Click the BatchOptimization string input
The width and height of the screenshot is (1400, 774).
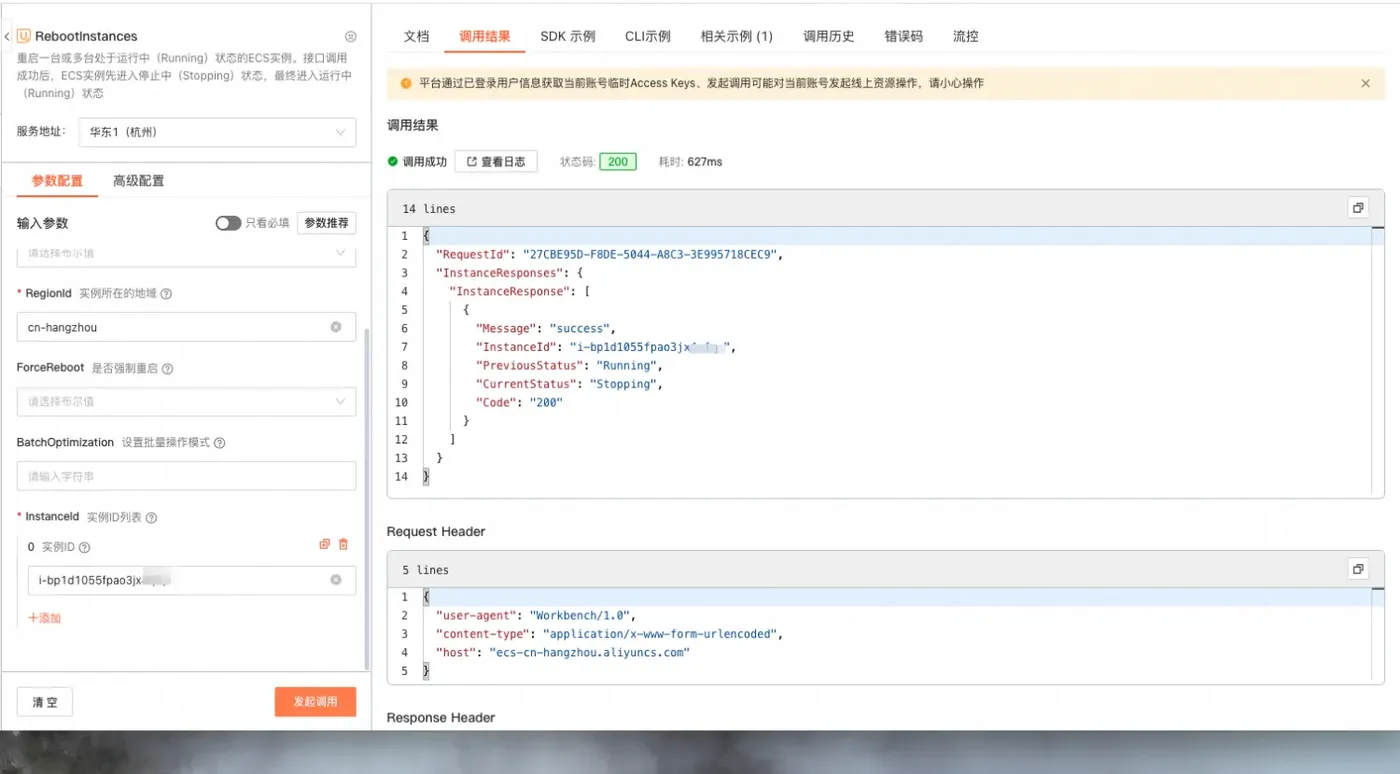[x=186, y=476]
